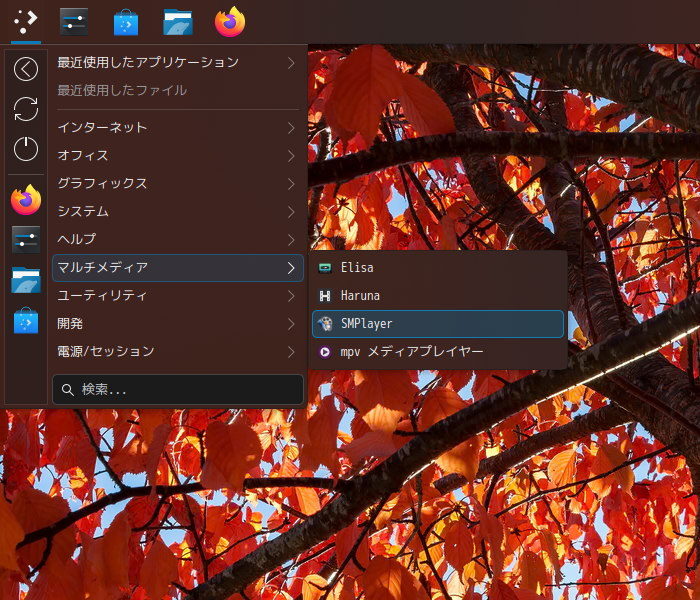
Task: Expand the 開発 category arrow
Action: click(x=291, y=324)
